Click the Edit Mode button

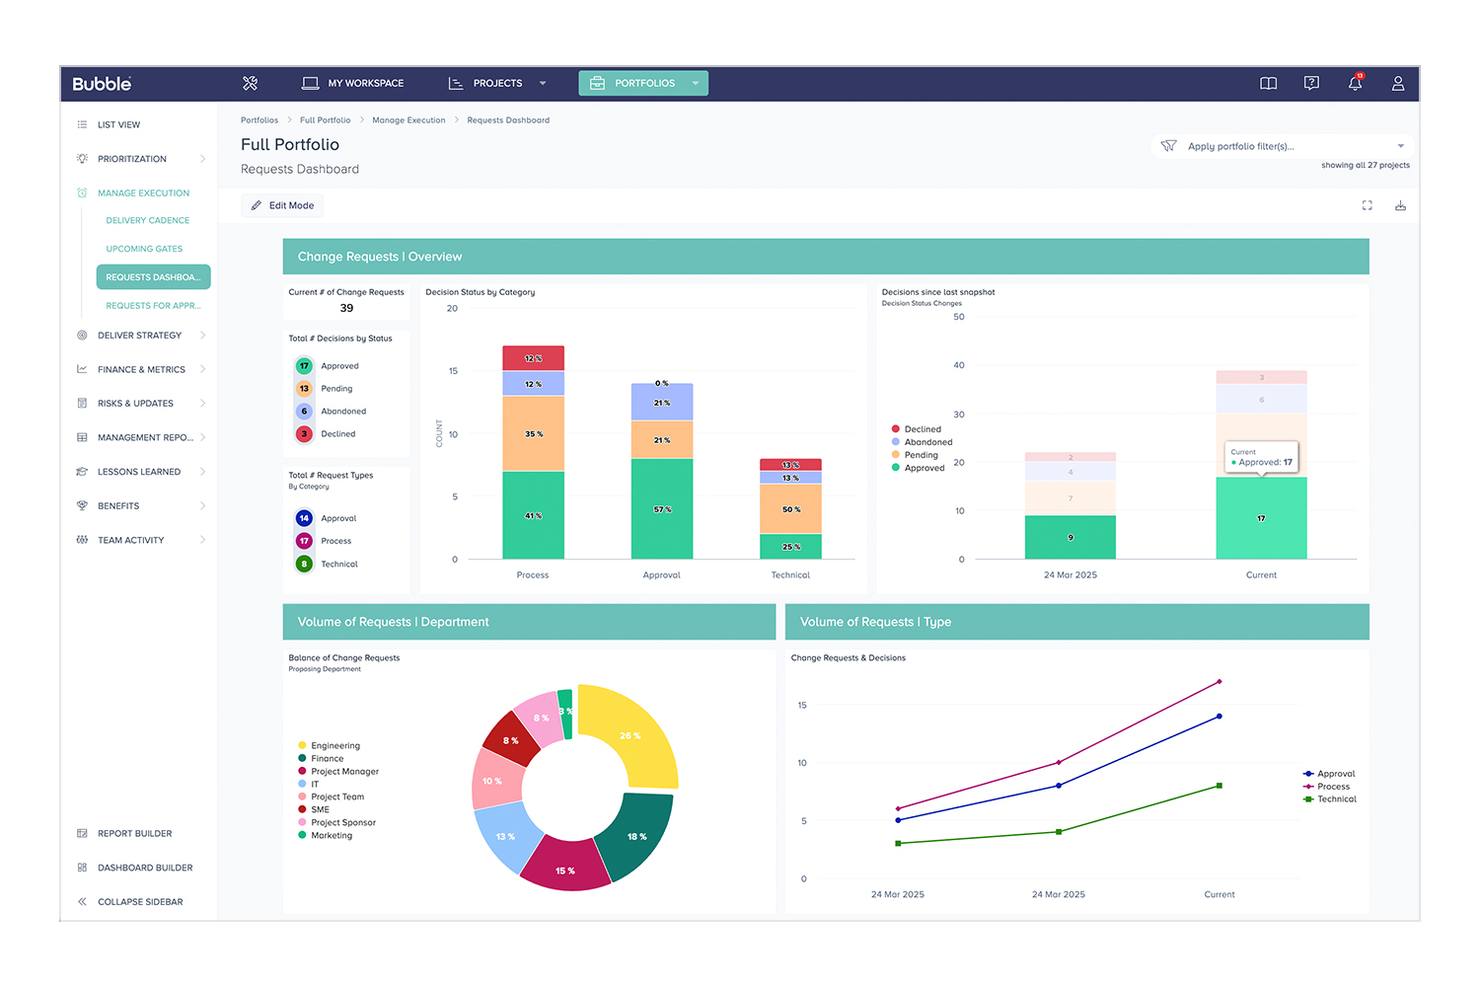coord(282,205)
